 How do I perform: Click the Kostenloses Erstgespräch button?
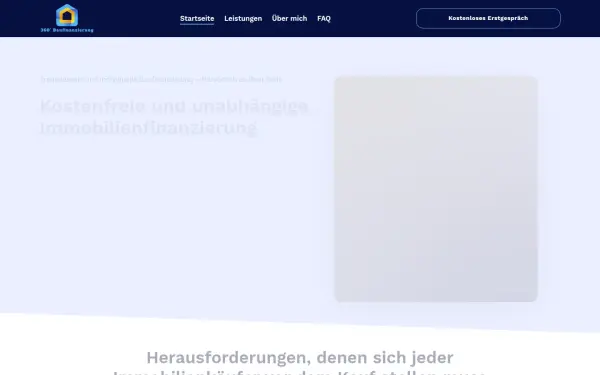click(x=488, y=18)
